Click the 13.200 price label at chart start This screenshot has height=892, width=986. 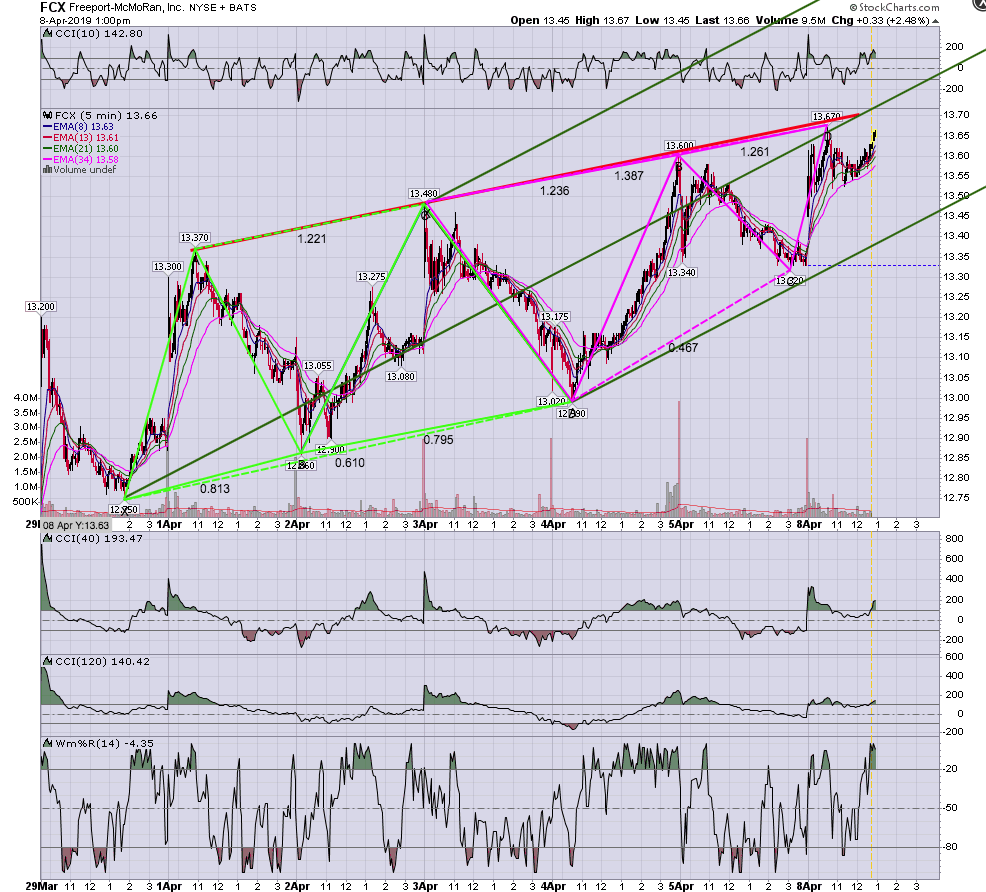point(40,307)
